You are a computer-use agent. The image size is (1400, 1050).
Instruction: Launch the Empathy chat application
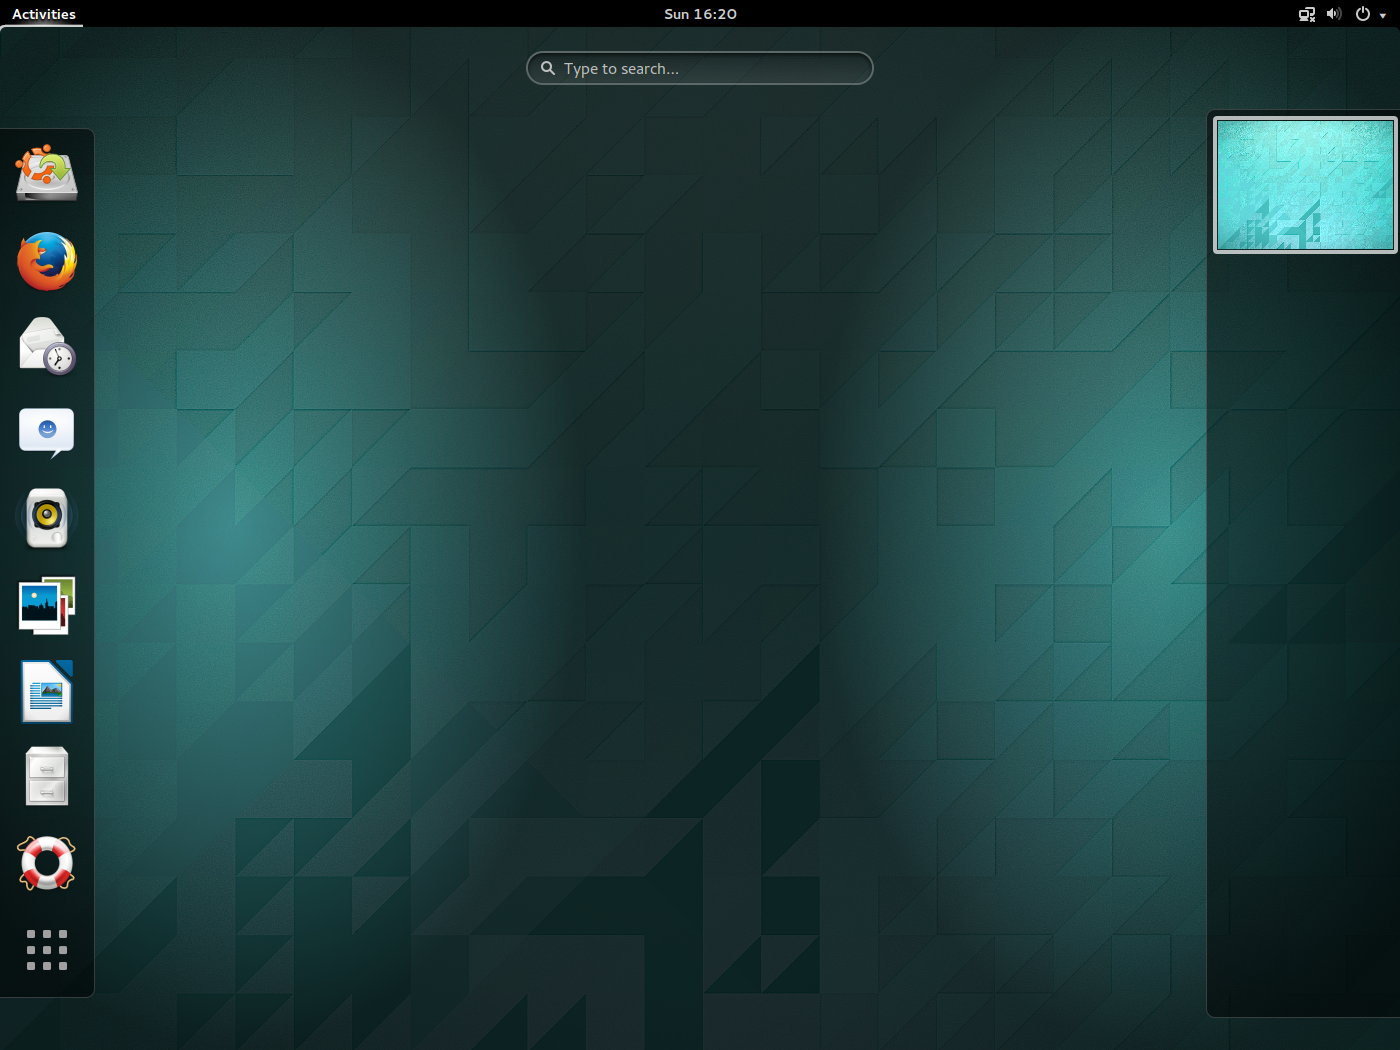(47, 432)
